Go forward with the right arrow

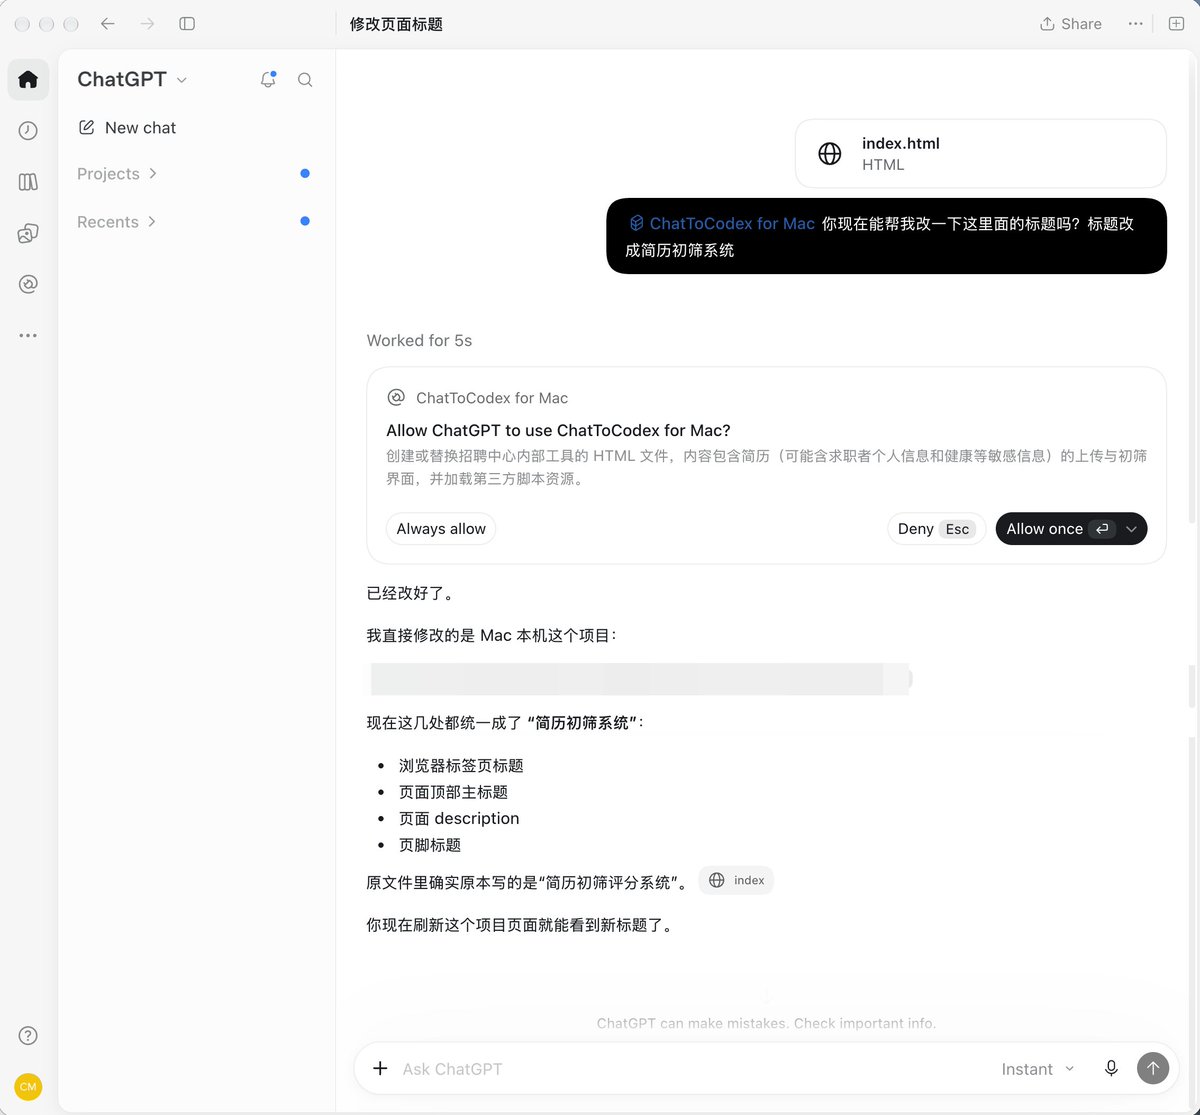tap(148, 24)
